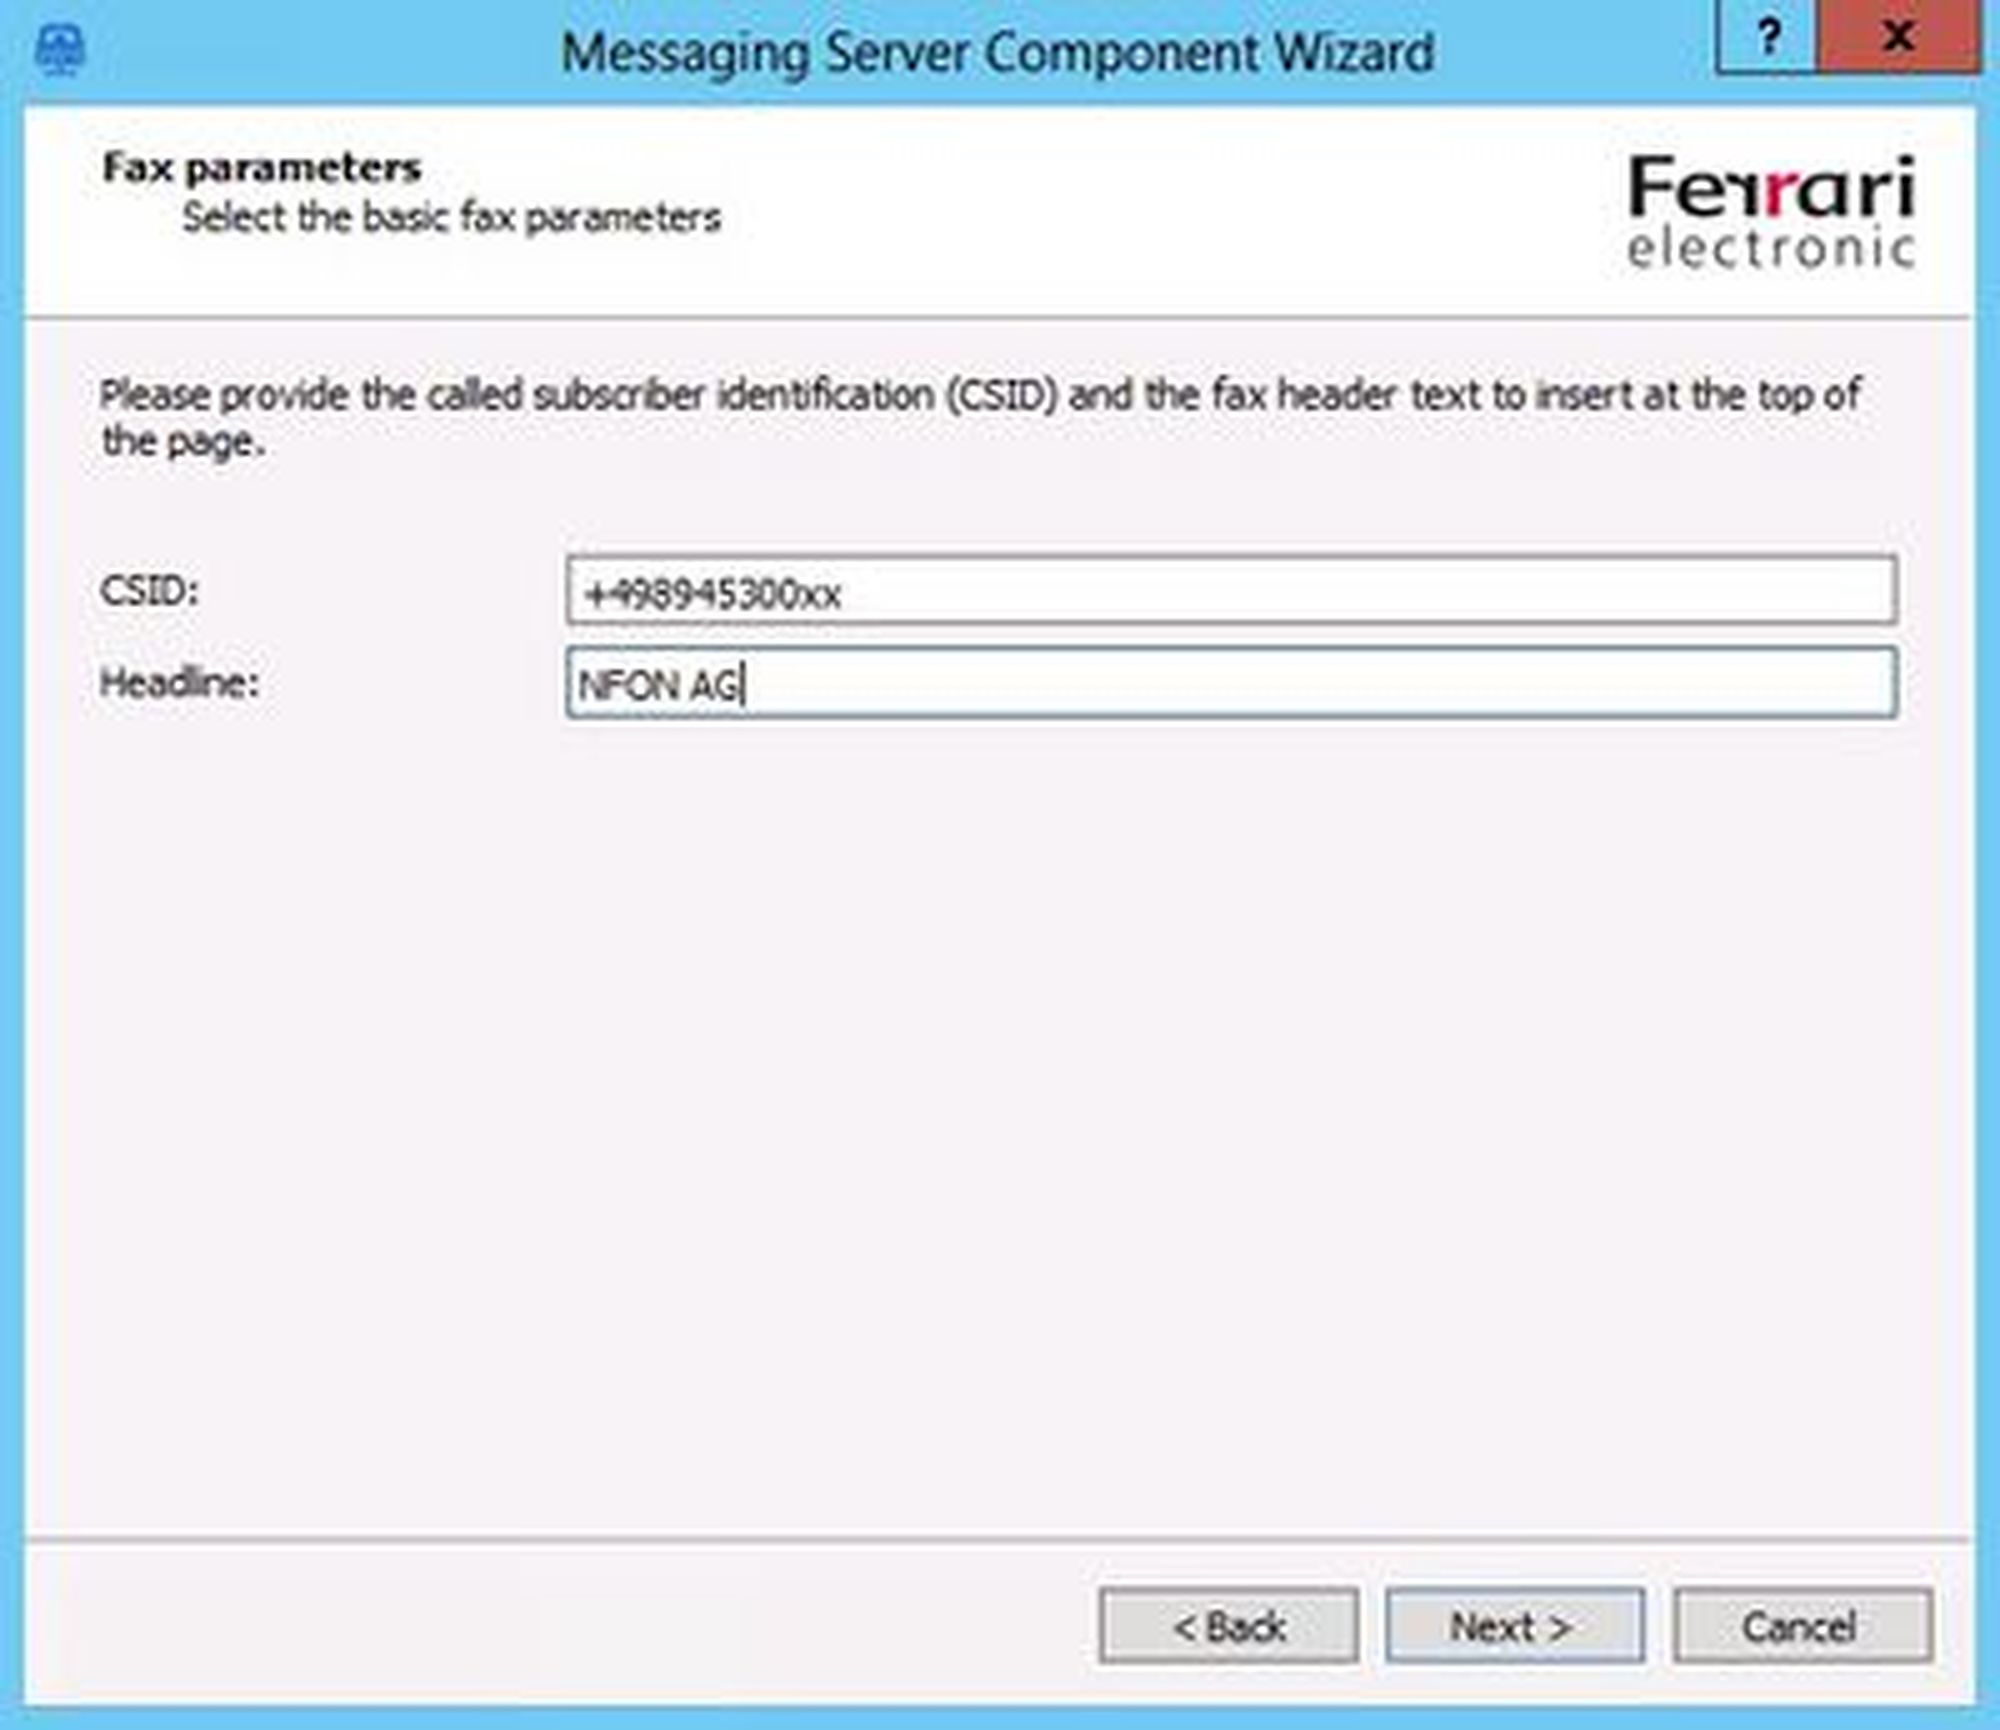Click the 'Select the basic fax parameters' subtitle
2000x1730 pixels.
pyautogui.click(x=451, y=217)
